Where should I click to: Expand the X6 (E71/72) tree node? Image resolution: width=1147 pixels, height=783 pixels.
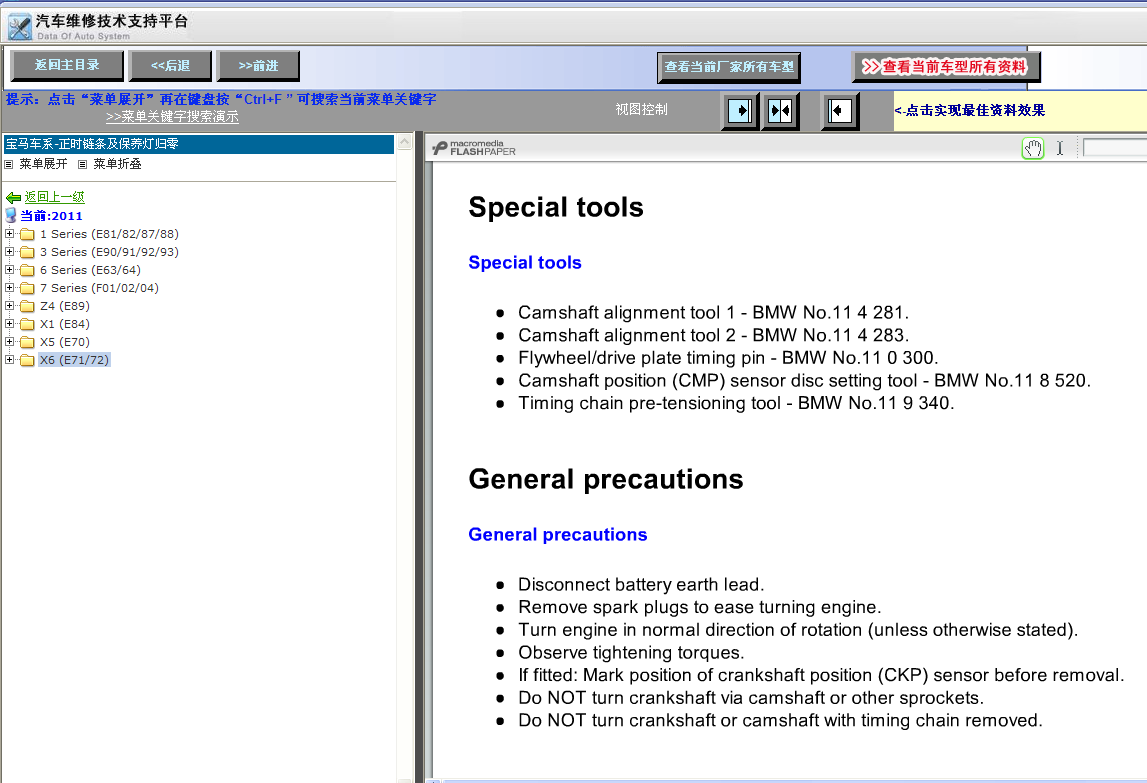pos(10,359)
